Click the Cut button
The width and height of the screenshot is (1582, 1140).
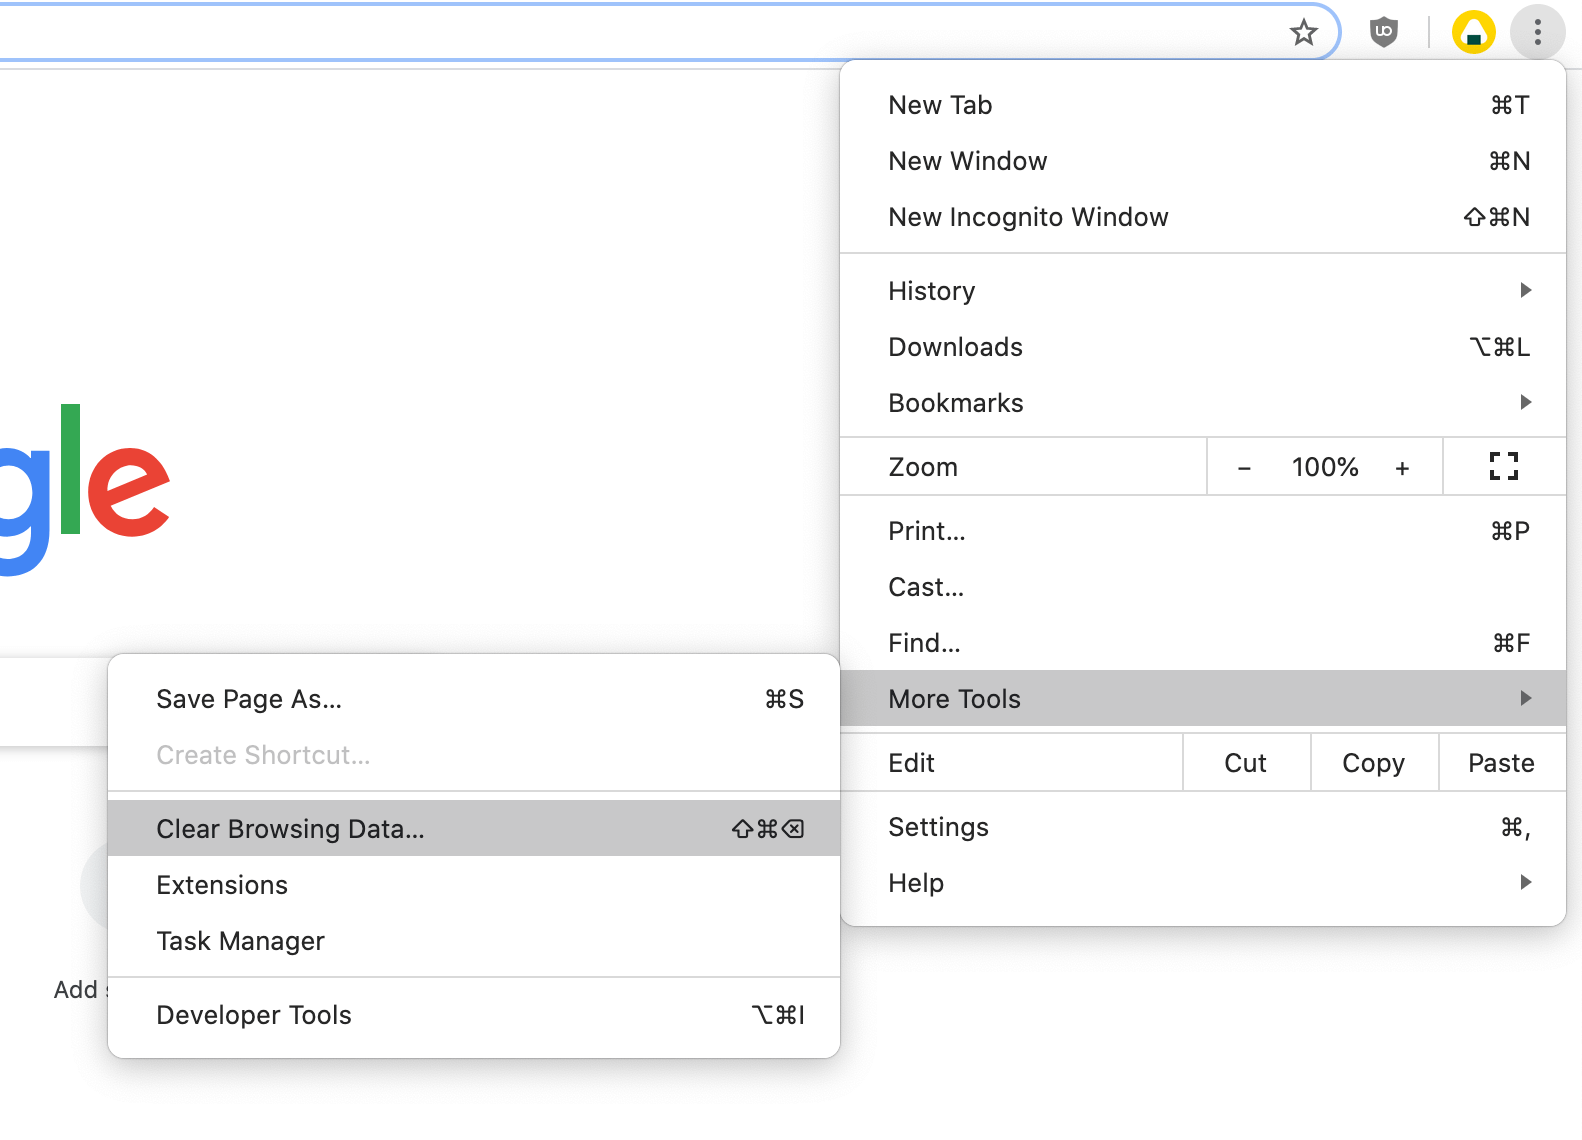coord(1246,763)
